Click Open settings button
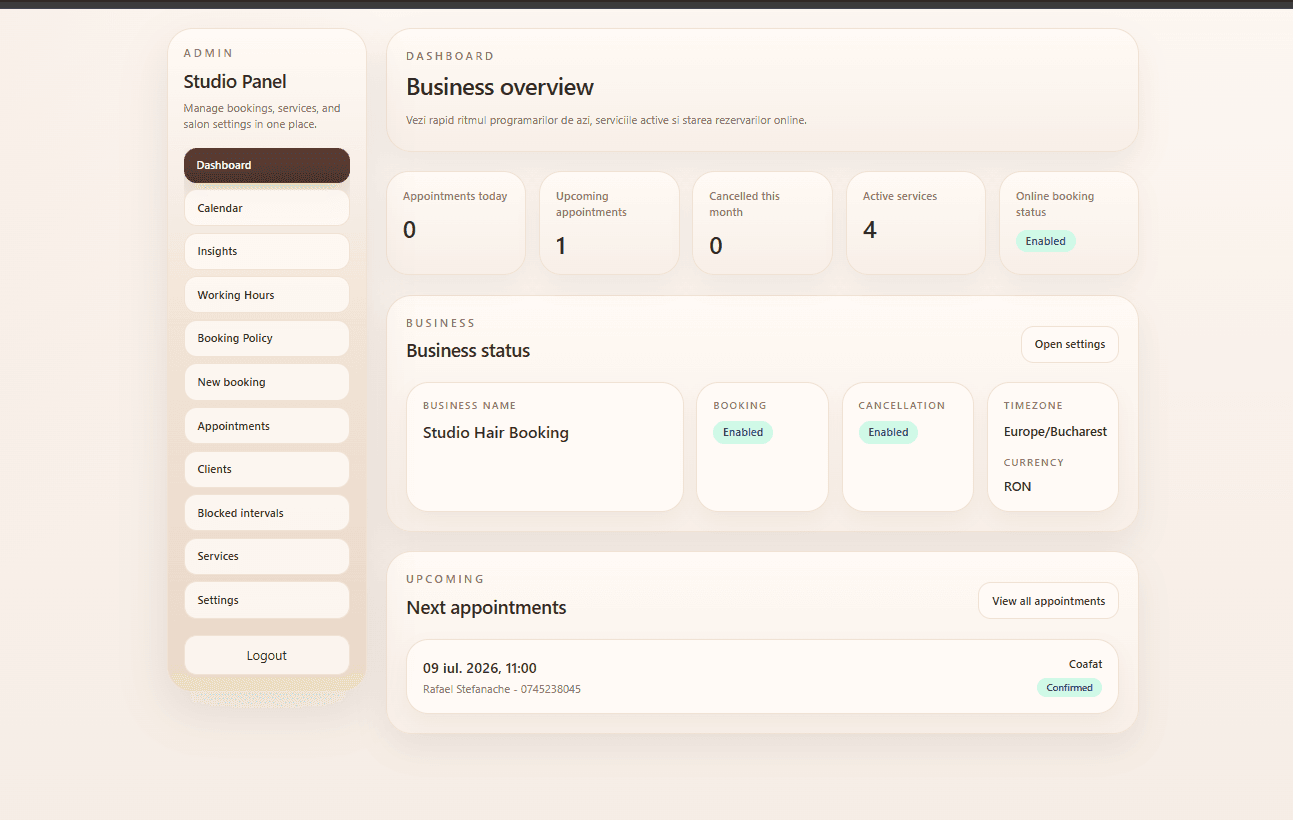 click(x=1070, y=344)
